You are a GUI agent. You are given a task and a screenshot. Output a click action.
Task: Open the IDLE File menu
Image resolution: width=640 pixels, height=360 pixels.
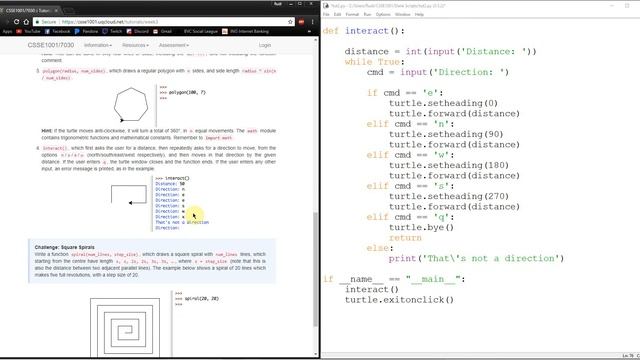click(x=326, y=14)
